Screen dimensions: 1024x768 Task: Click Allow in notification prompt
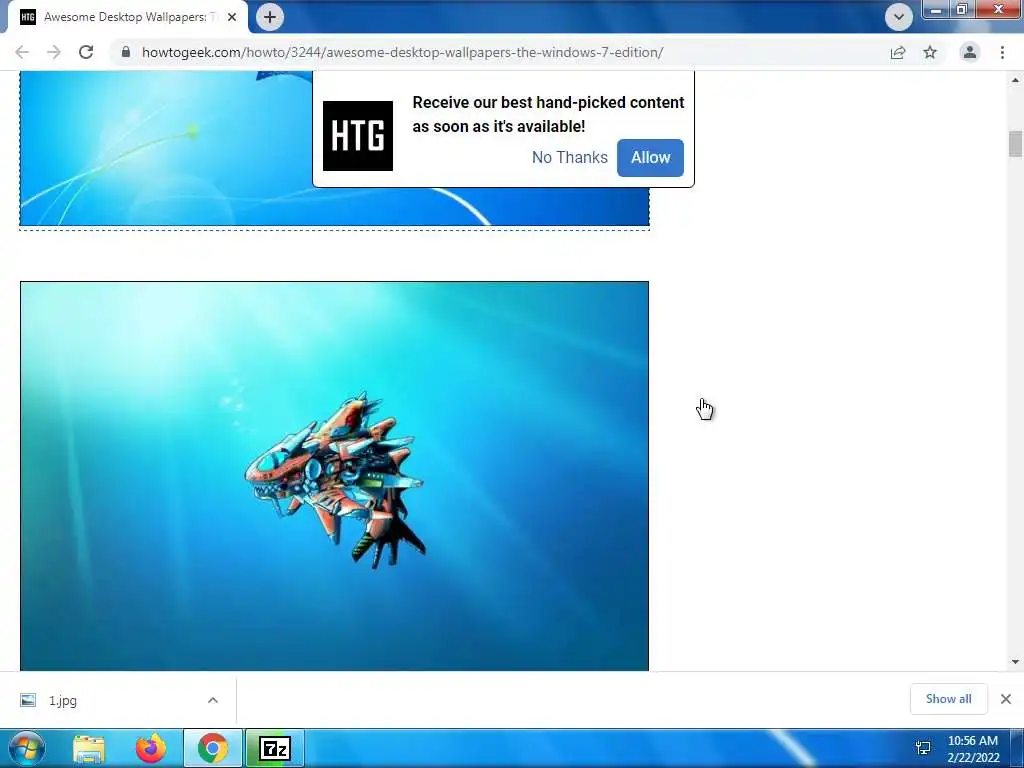[650, 157]
